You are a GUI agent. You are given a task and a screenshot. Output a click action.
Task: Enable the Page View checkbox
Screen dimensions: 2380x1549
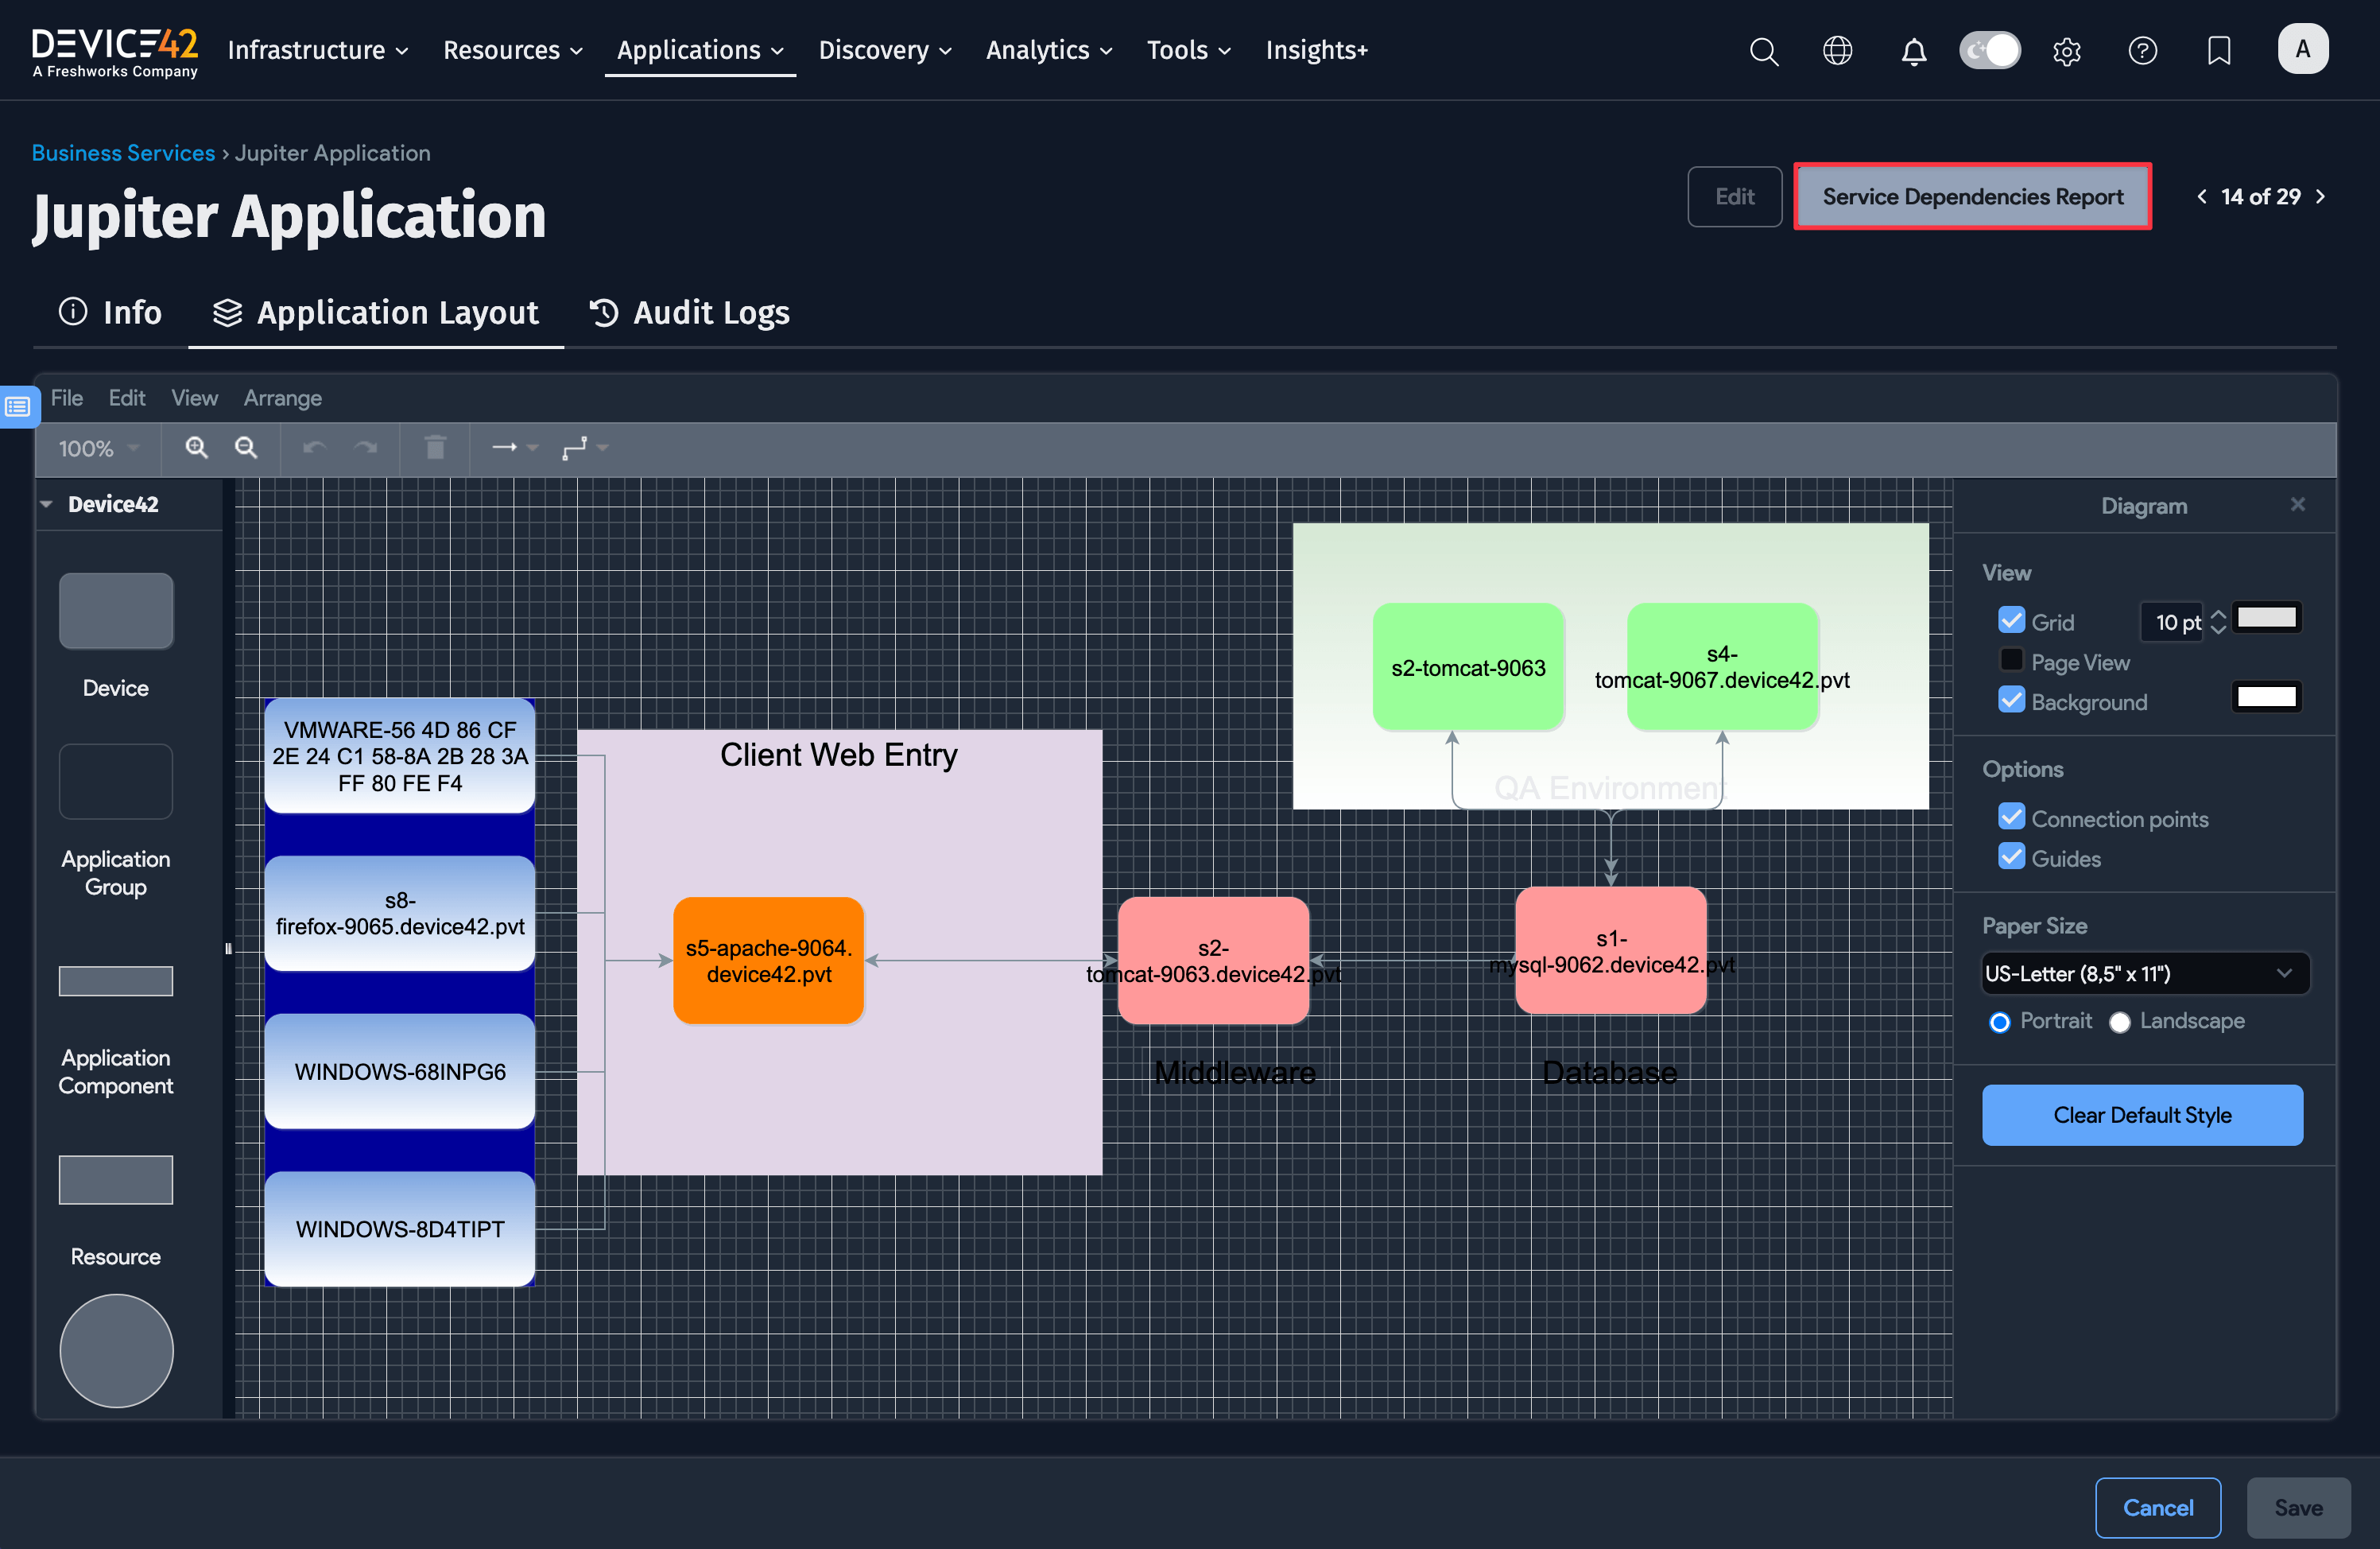tap(2012, 661)
